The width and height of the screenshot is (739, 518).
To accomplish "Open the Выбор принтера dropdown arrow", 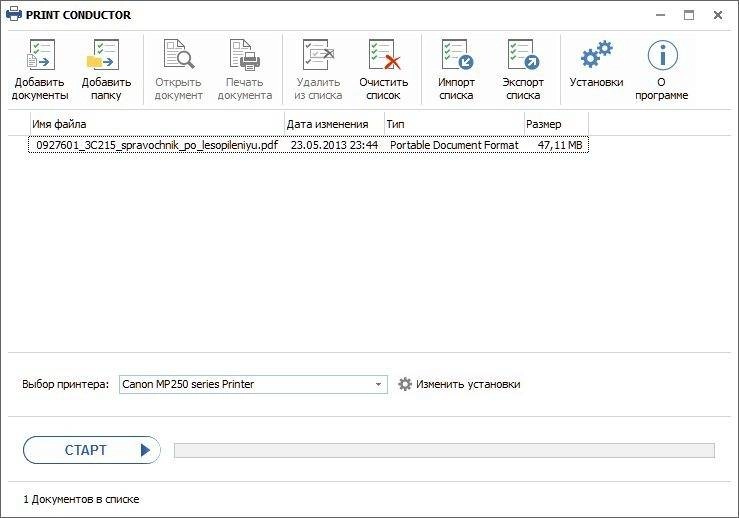I will (378, 385).
